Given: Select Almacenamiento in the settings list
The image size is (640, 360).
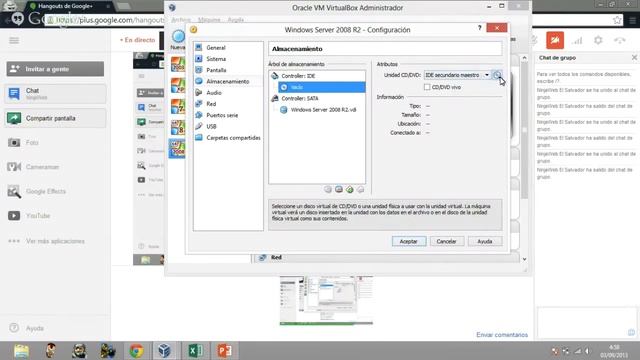Looking at the screenshot, I should pyautogui.click(x=228, y=81).
